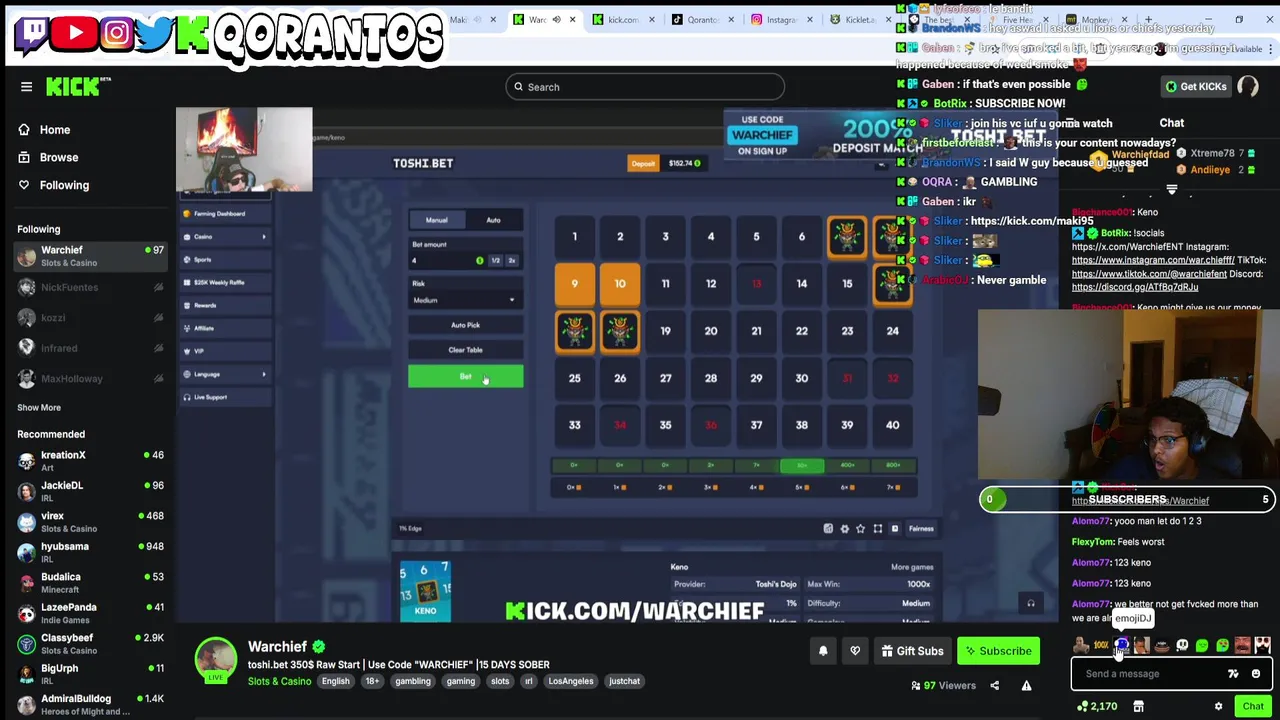
Task: Select Keno number 1 tile
Action: click(574, 237)
